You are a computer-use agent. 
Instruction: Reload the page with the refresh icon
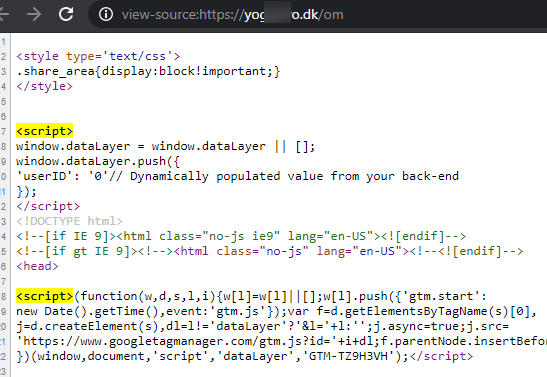coord(66,14)
